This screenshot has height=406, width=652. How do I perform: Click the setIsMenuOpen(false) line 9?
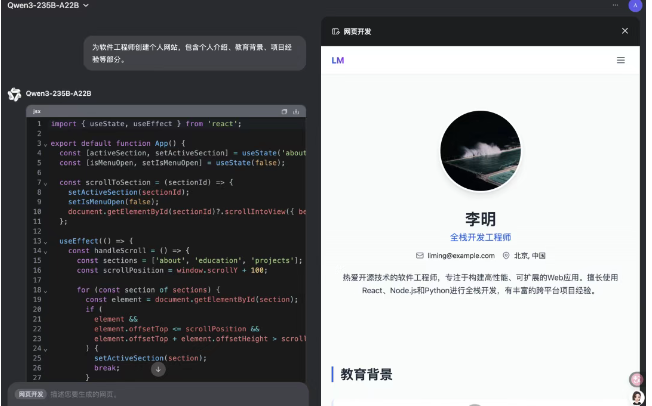coord(114,202)
